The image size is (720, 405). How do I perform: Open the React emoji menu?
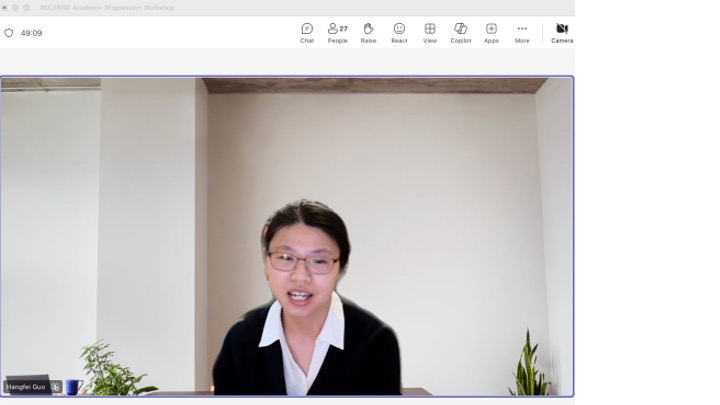[399, 33]
